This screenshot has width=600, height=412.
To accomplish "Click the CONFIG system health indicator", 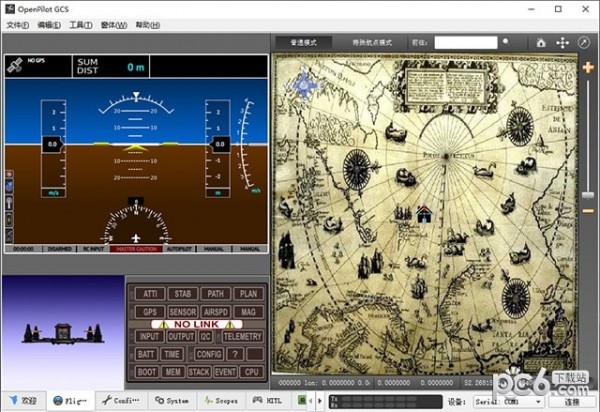I will (209, 354).
